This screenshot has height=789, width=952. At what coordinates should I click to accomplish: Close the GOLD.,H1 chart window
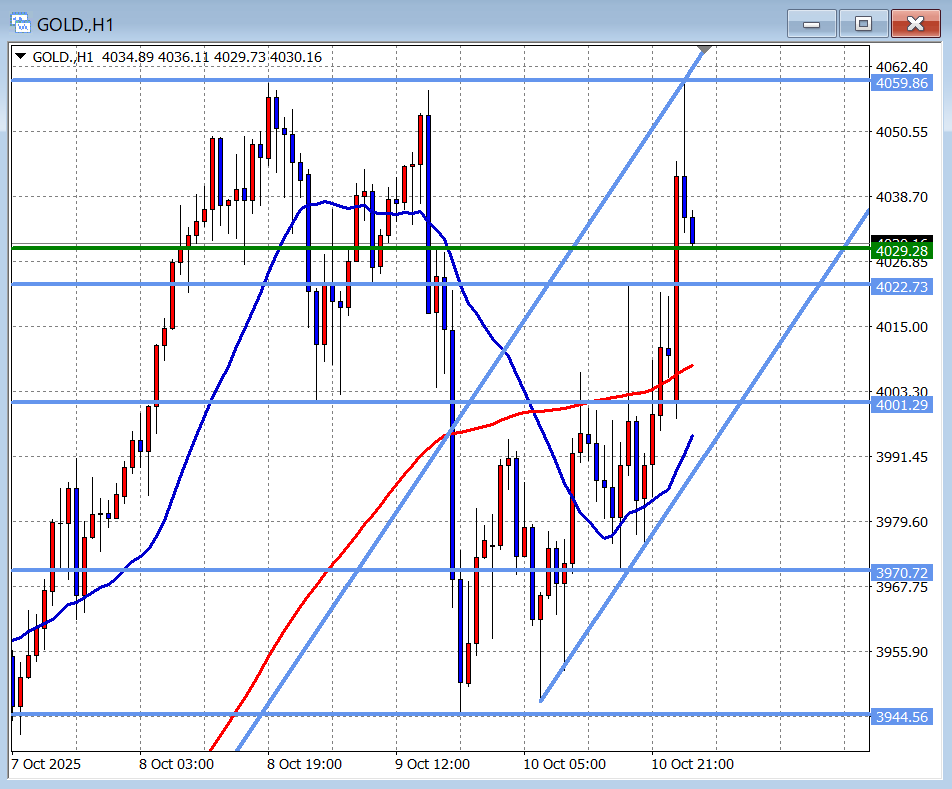[915, 24]
